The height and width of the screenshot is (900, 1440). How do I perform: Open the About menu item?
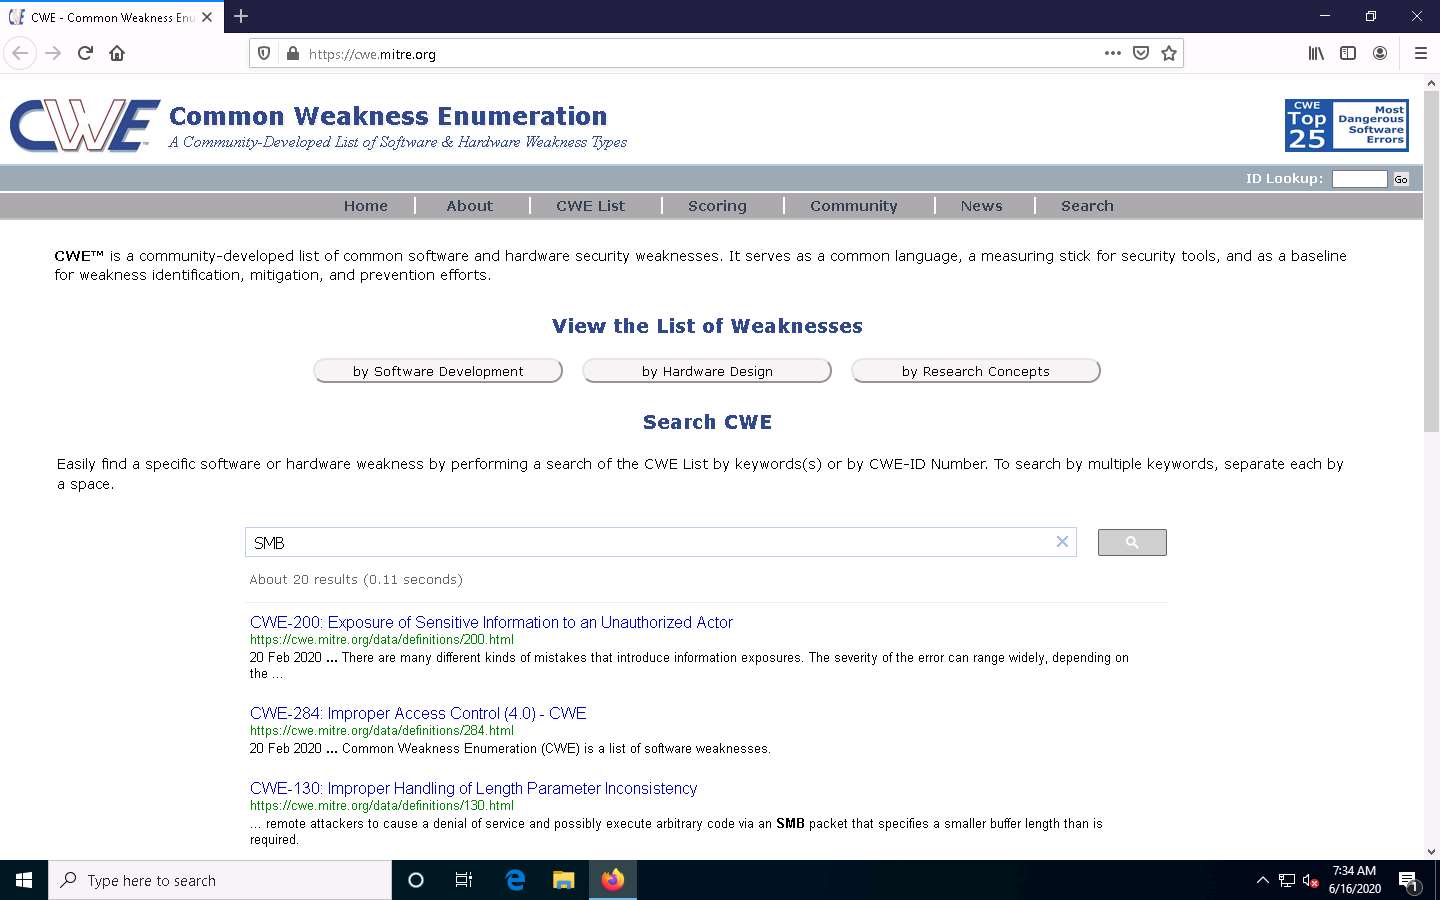click(x=470, y=206)
